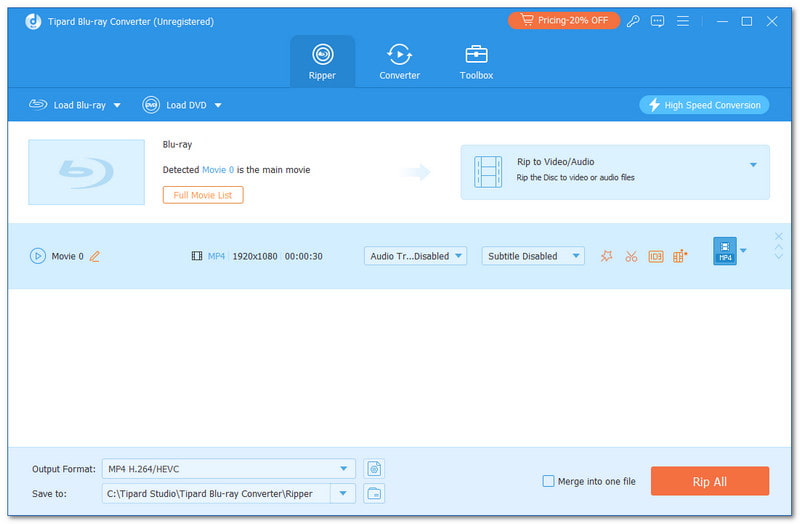Expand the arrow beside MP4 format icon
Viewport: 800px width, 524px height.
point(743,251)
